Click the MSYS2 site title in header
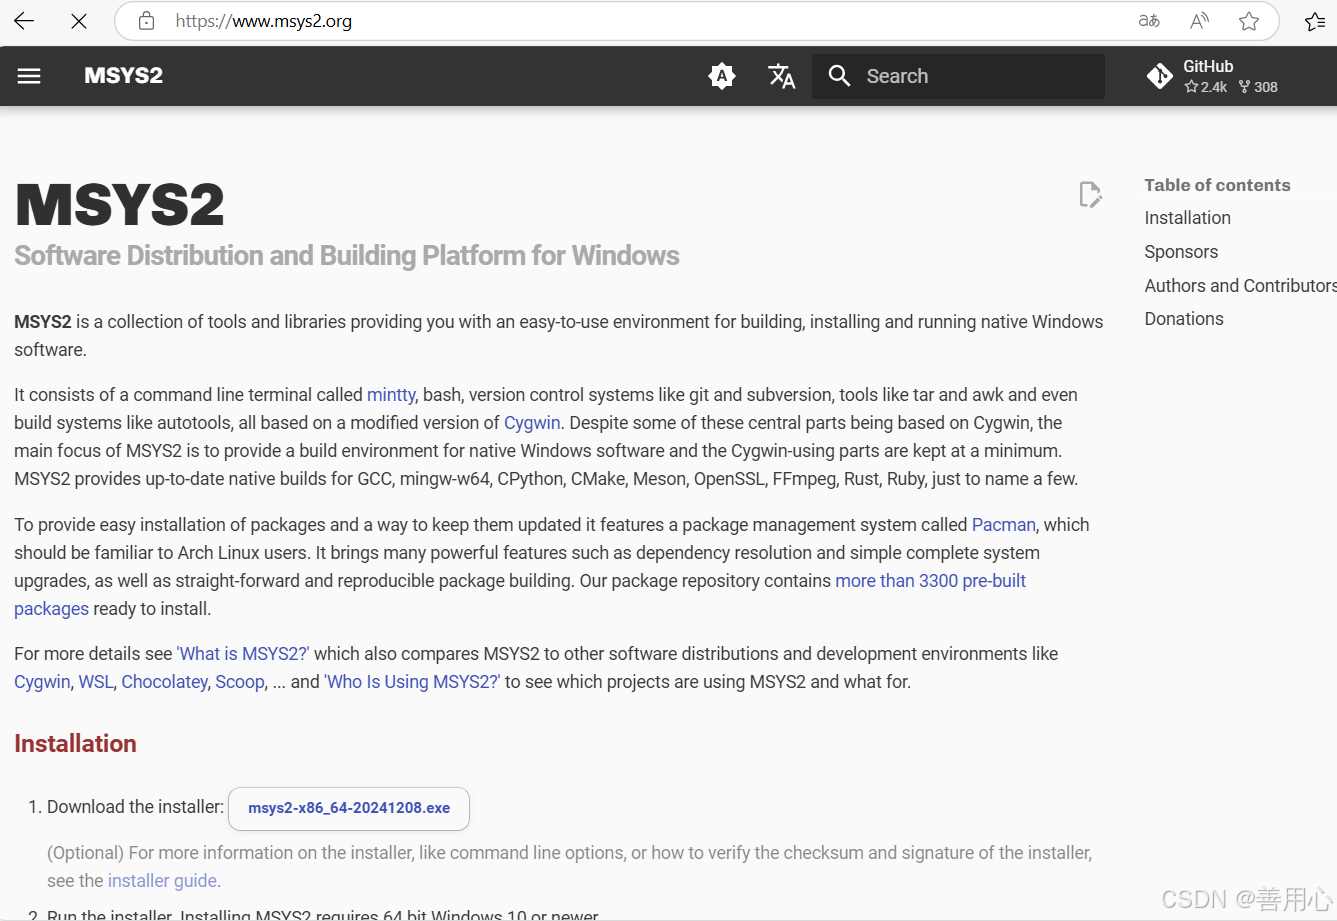The width and height of the screenshot is (1337, 921). click(123, 76)
